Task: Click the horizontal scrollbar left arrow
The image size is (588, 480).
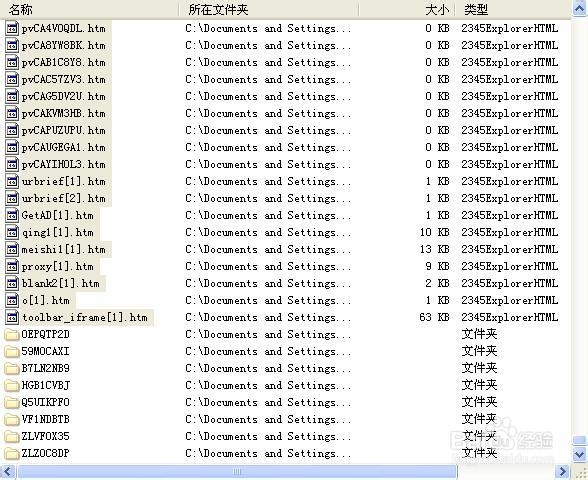Action: click(8, 471)
